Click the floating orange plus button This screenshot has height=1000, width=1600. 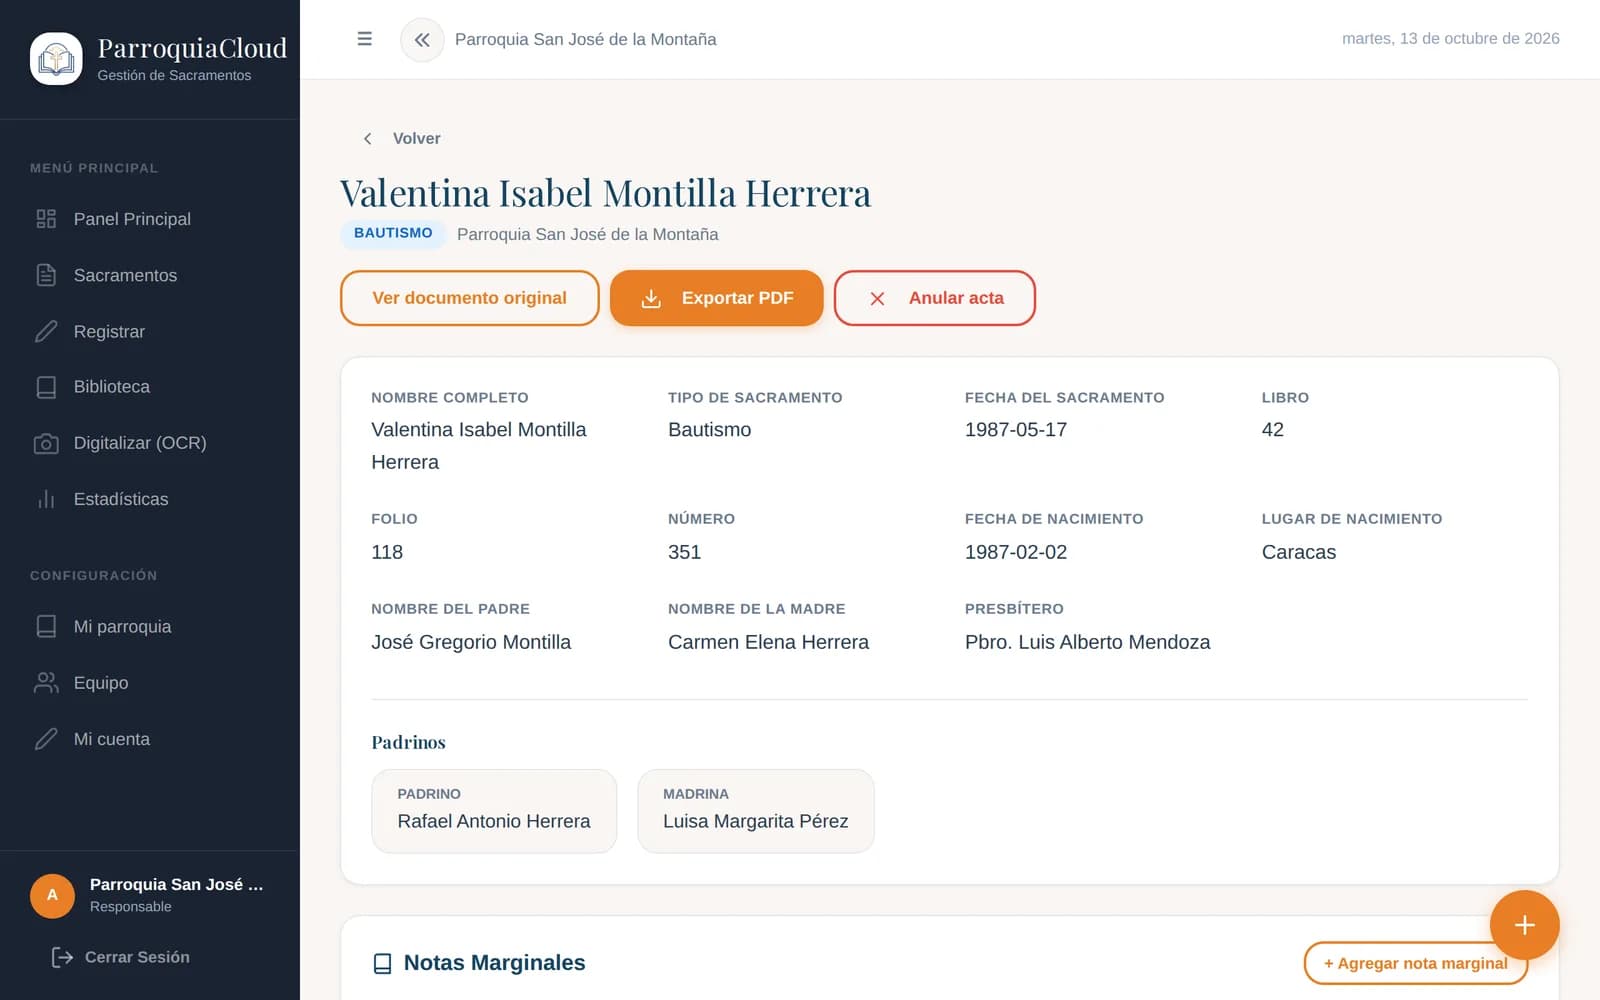(1524, 925)
